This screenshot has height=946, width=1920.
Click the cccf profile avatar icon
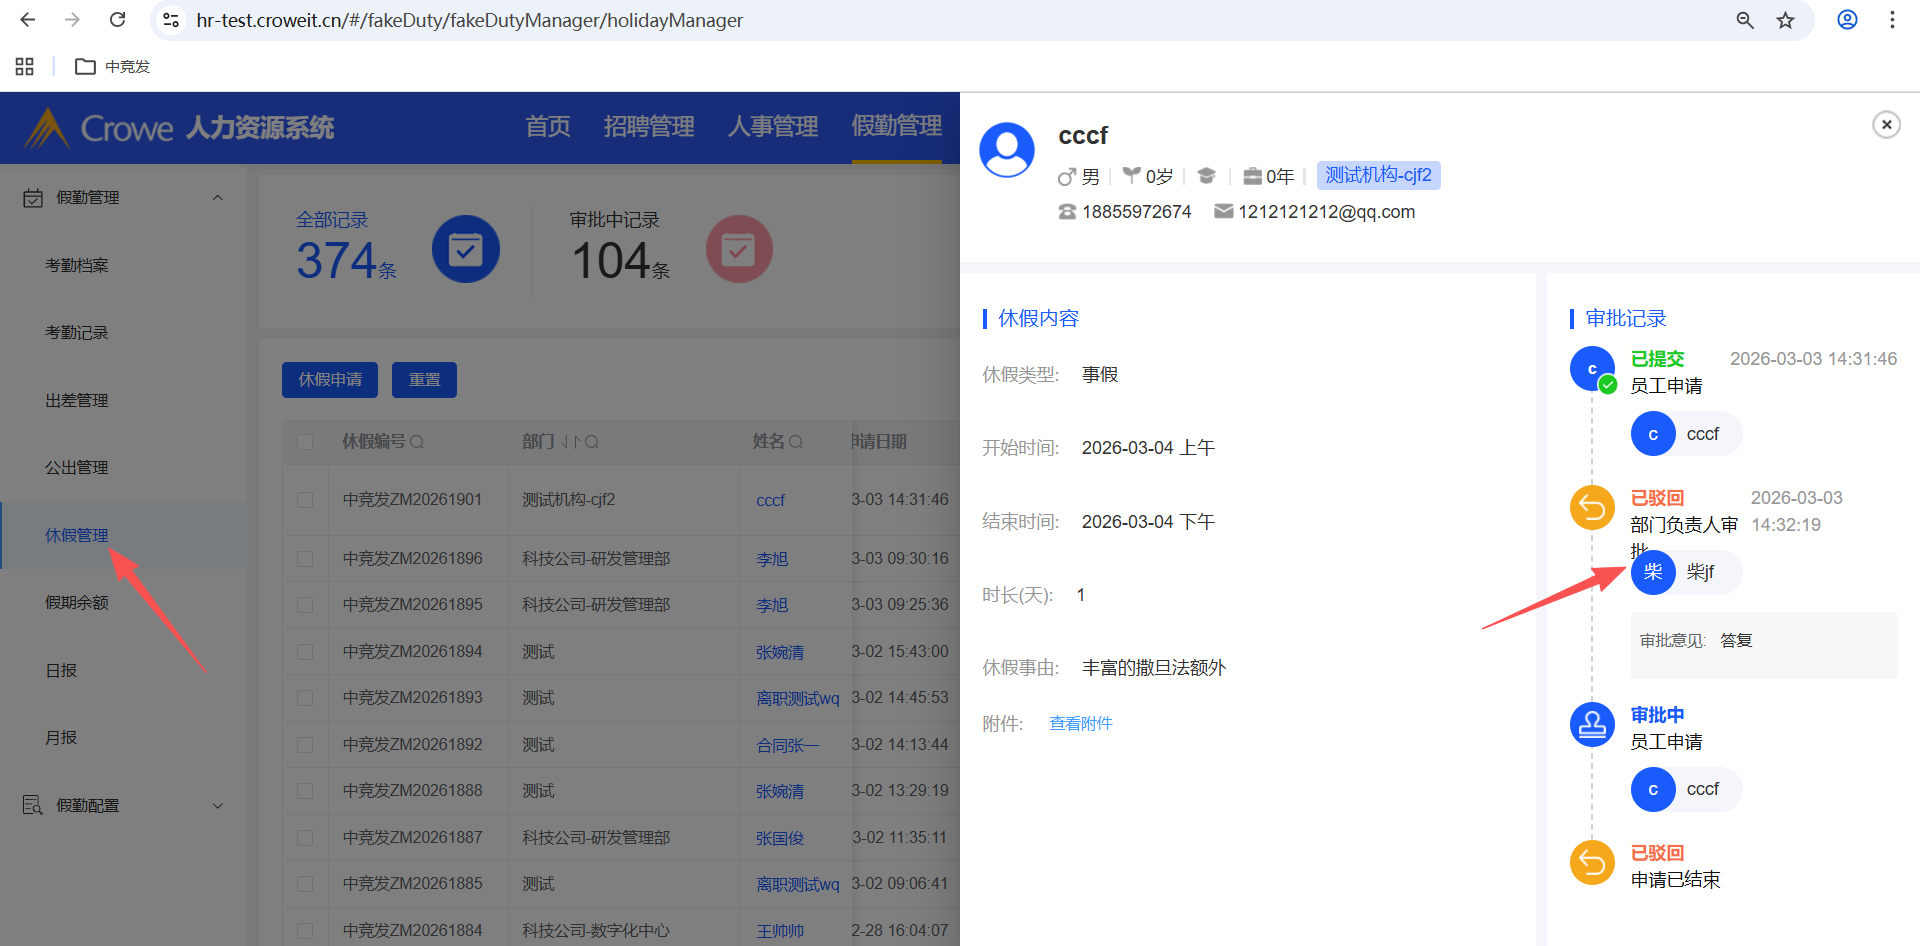(1007, 150)
